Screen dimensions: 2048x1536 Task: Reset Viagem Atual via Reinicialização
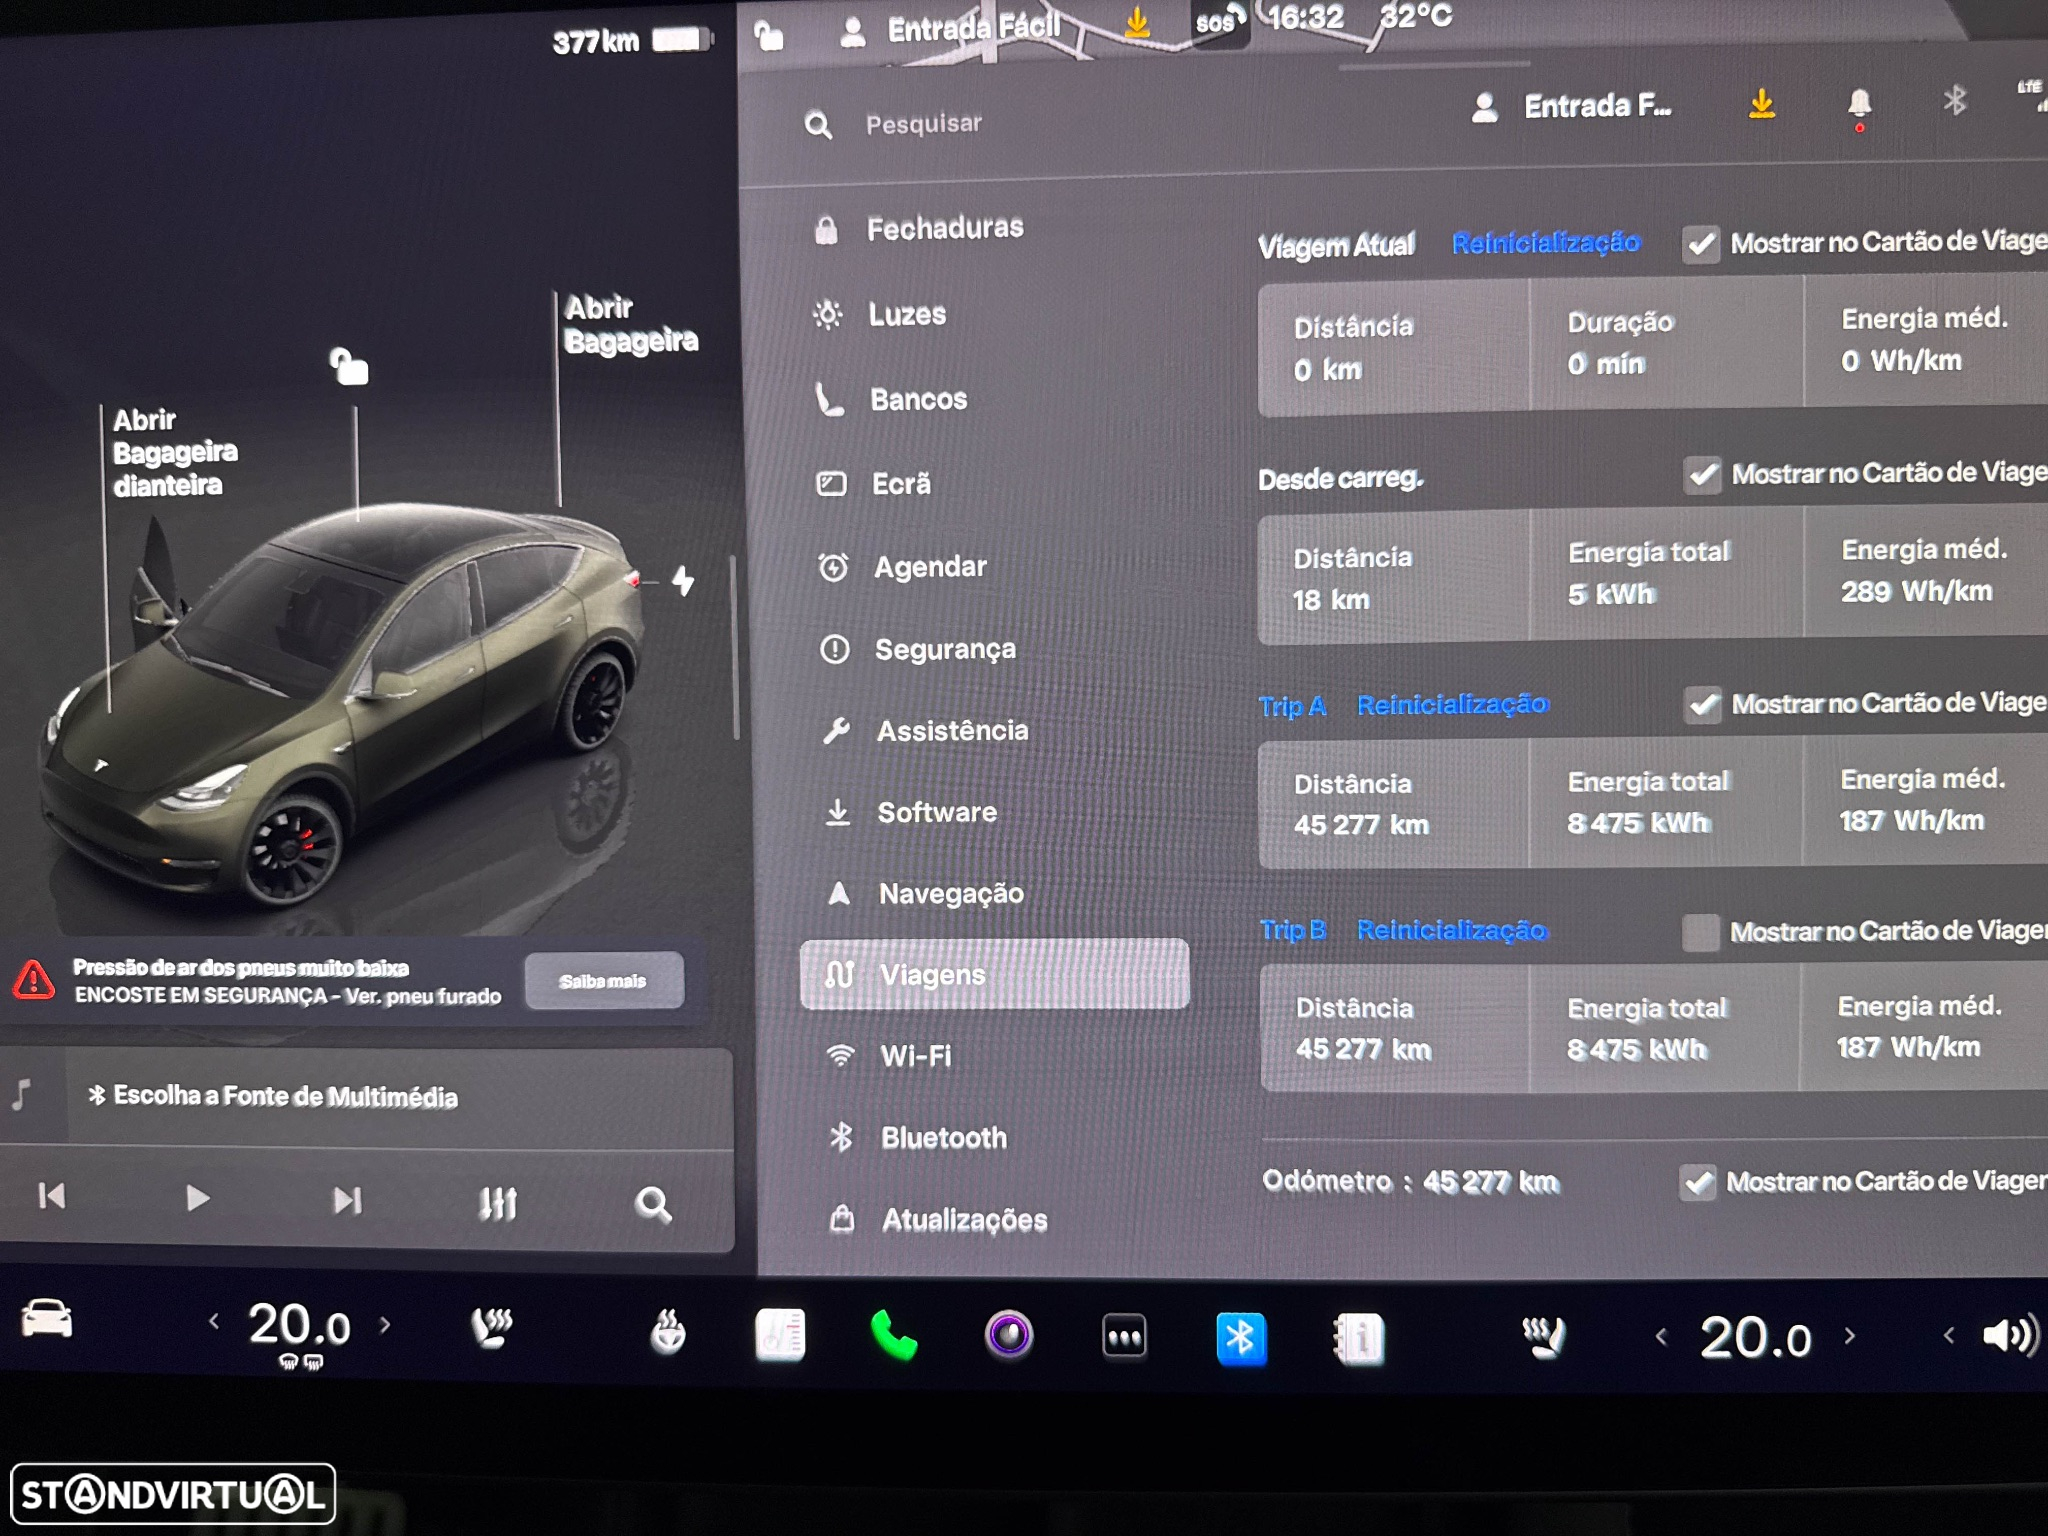[1546, 243]
